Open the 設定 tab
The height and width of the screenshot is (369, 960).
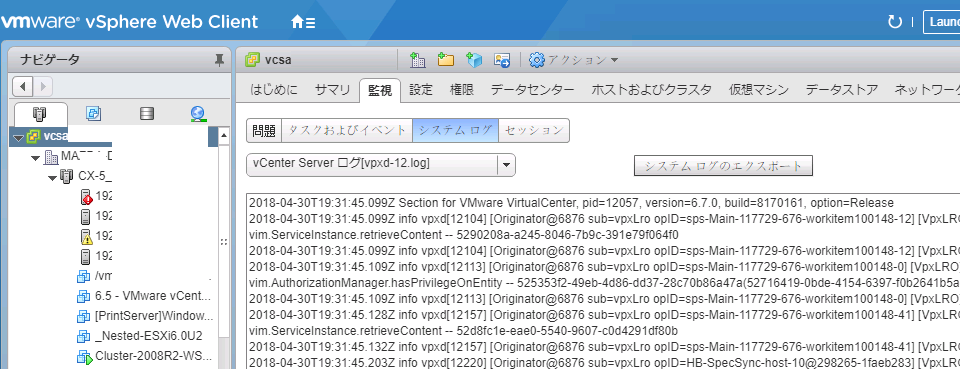[x=421, y=90]
